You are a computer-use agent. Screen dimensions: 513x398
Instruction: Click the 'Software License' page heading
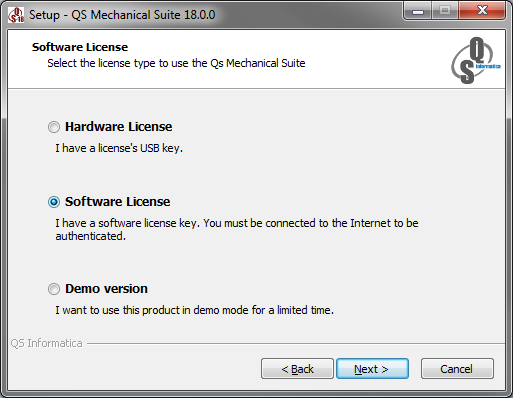(80, 47)
